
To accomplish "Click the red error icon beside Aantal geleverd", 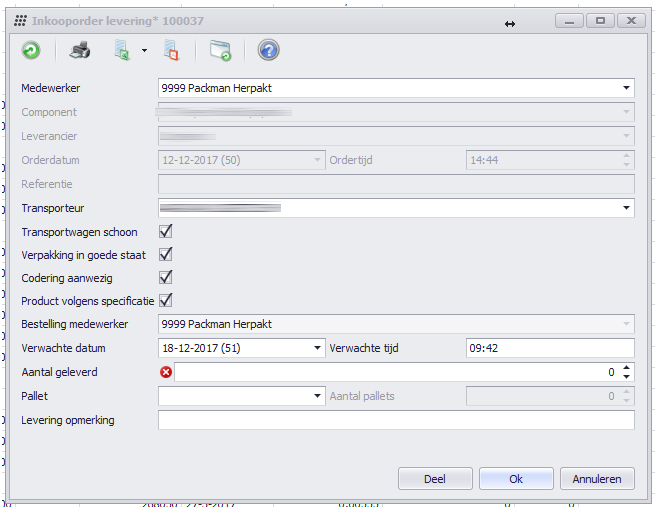I will point(166,372).
